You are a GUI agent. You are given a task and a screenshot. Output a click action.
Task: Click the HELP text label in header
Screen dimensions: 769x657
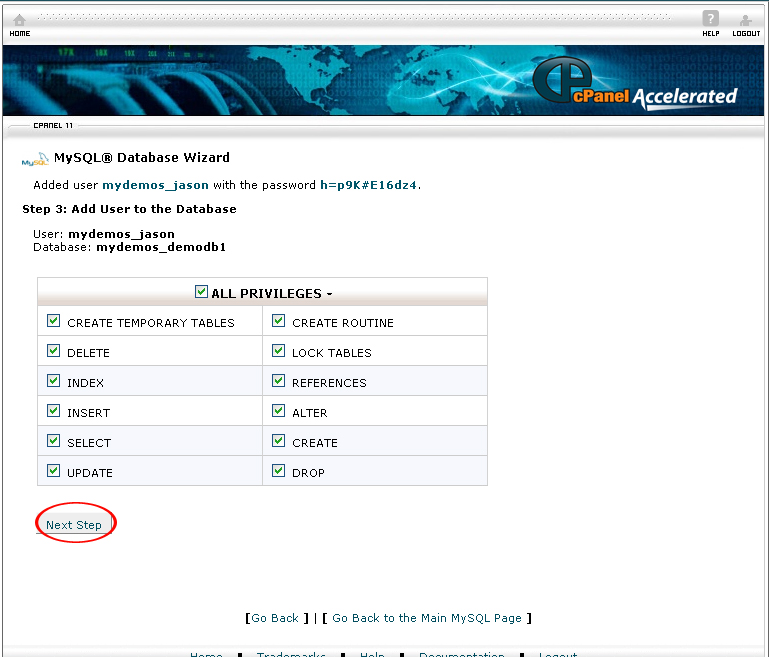point(711,33)
